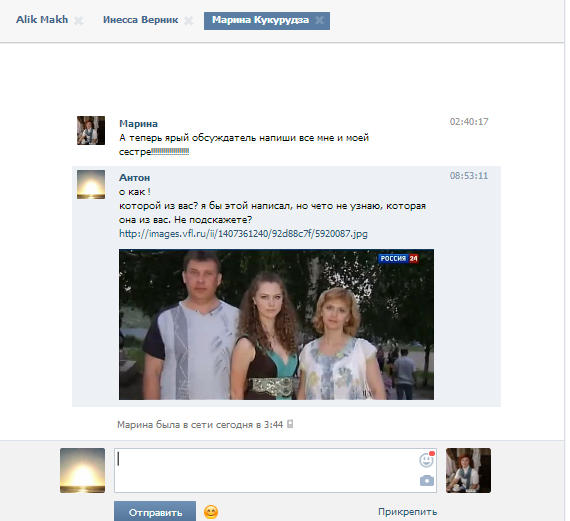The image size is (570, 521).
Task: Open the Прикрепить attach menu
Action: [x=407, y=512]
